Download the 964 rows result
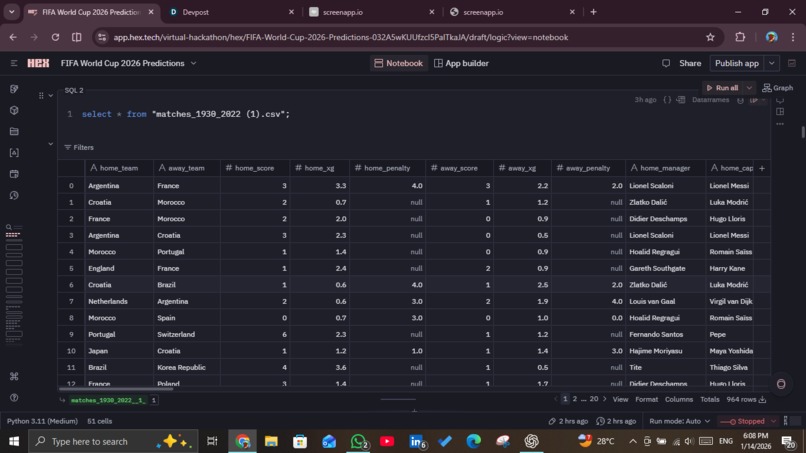This screenshot has width=806, height=453. [x=762, y=400]
